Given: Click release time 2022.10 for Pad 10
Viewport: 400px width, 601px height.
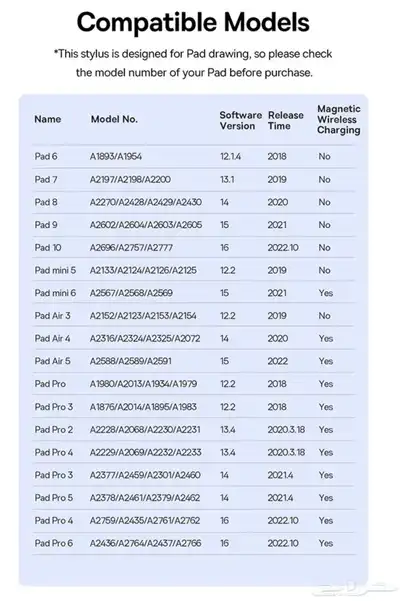Looking at the screenshot, I should click(x=283, y=248).
